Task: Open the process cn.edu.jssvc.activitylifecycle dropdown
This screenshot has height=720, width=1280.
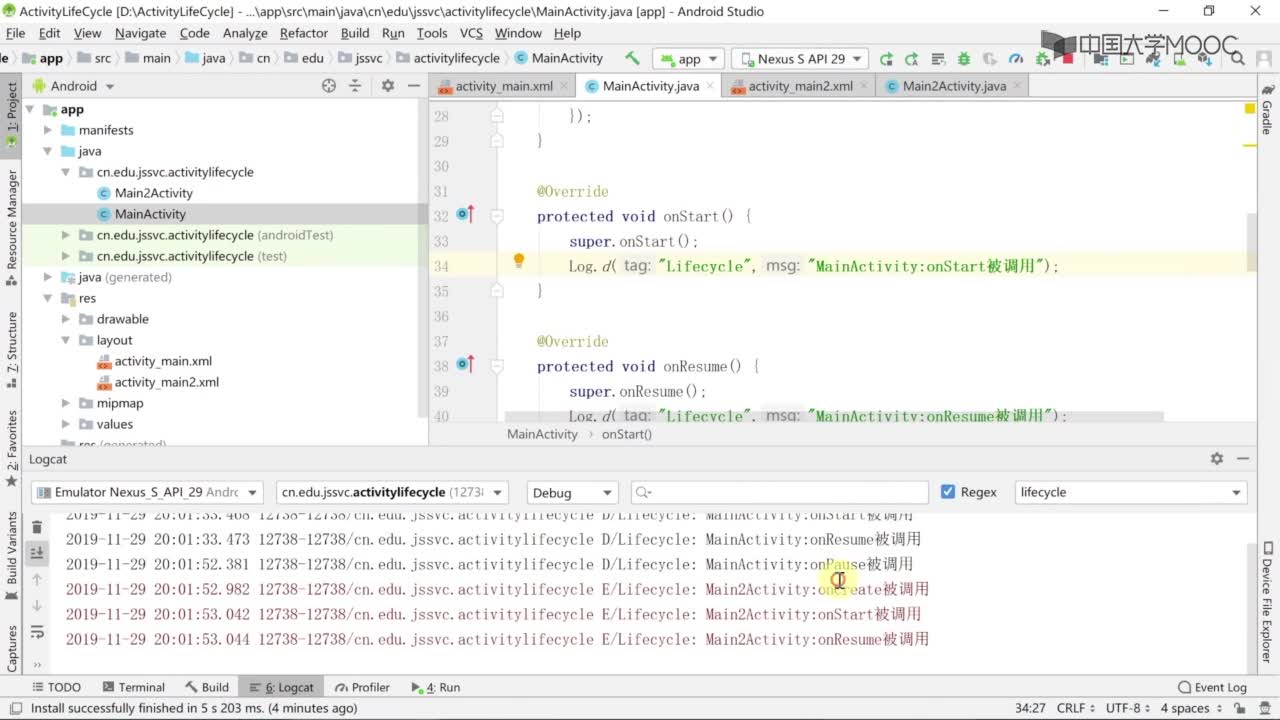Action: (392, 492)
